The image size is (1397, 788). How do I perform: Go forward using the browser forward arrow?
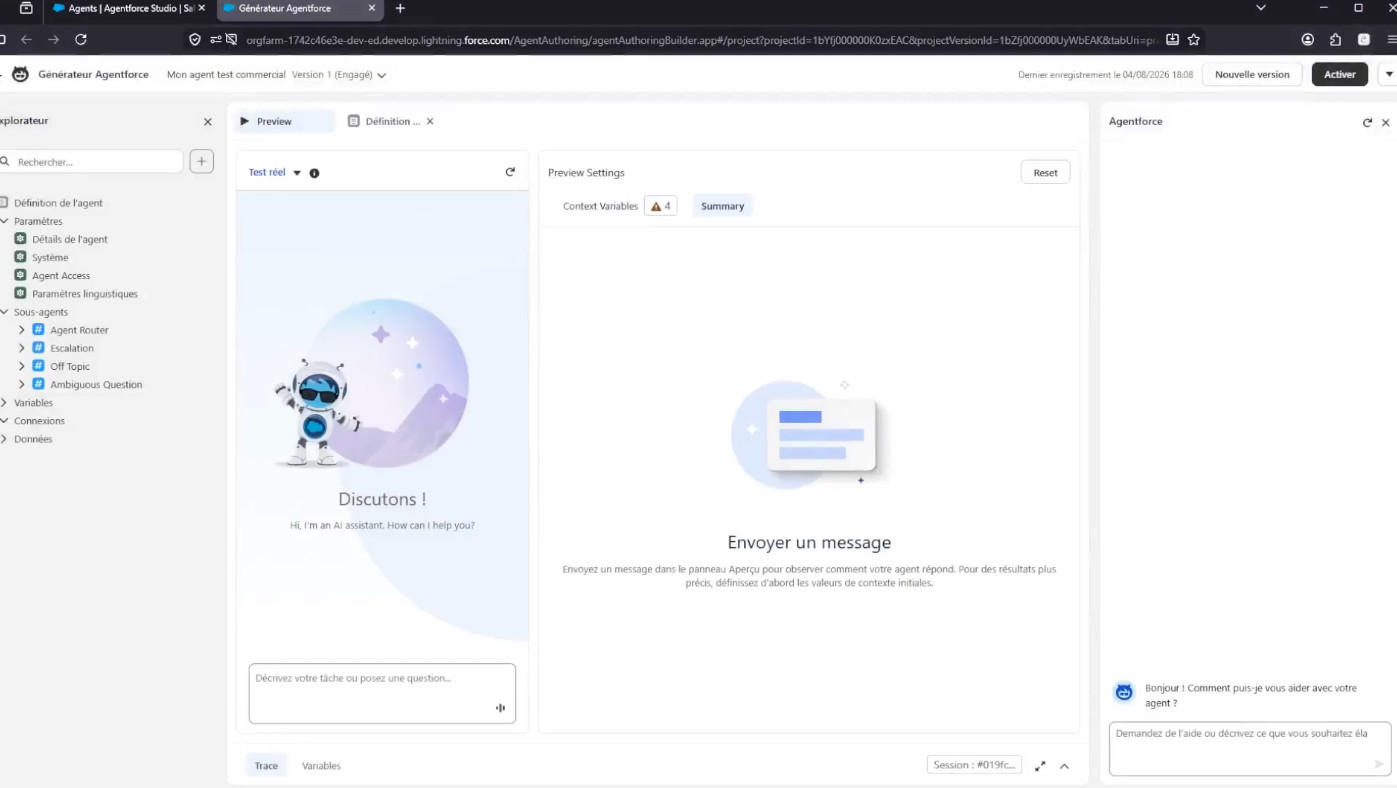coord(54,40)
